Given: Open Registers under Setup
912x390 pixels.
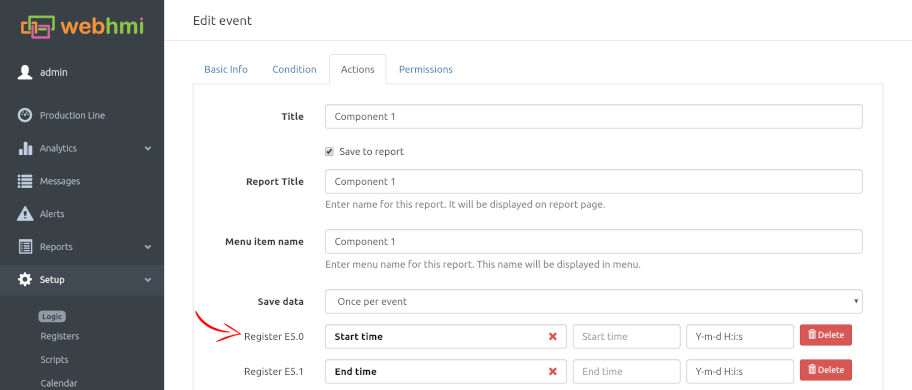Looking at the screenshot, I should click(x=60, y=336).
